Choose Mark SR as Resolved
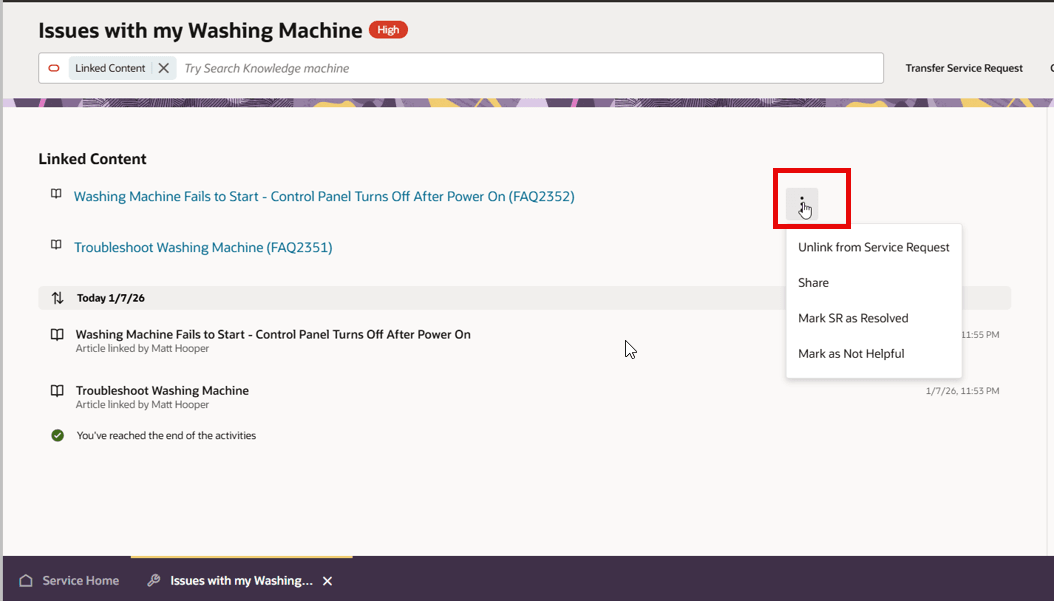Viewport: 1054px width, 601px height. [852, 318]
